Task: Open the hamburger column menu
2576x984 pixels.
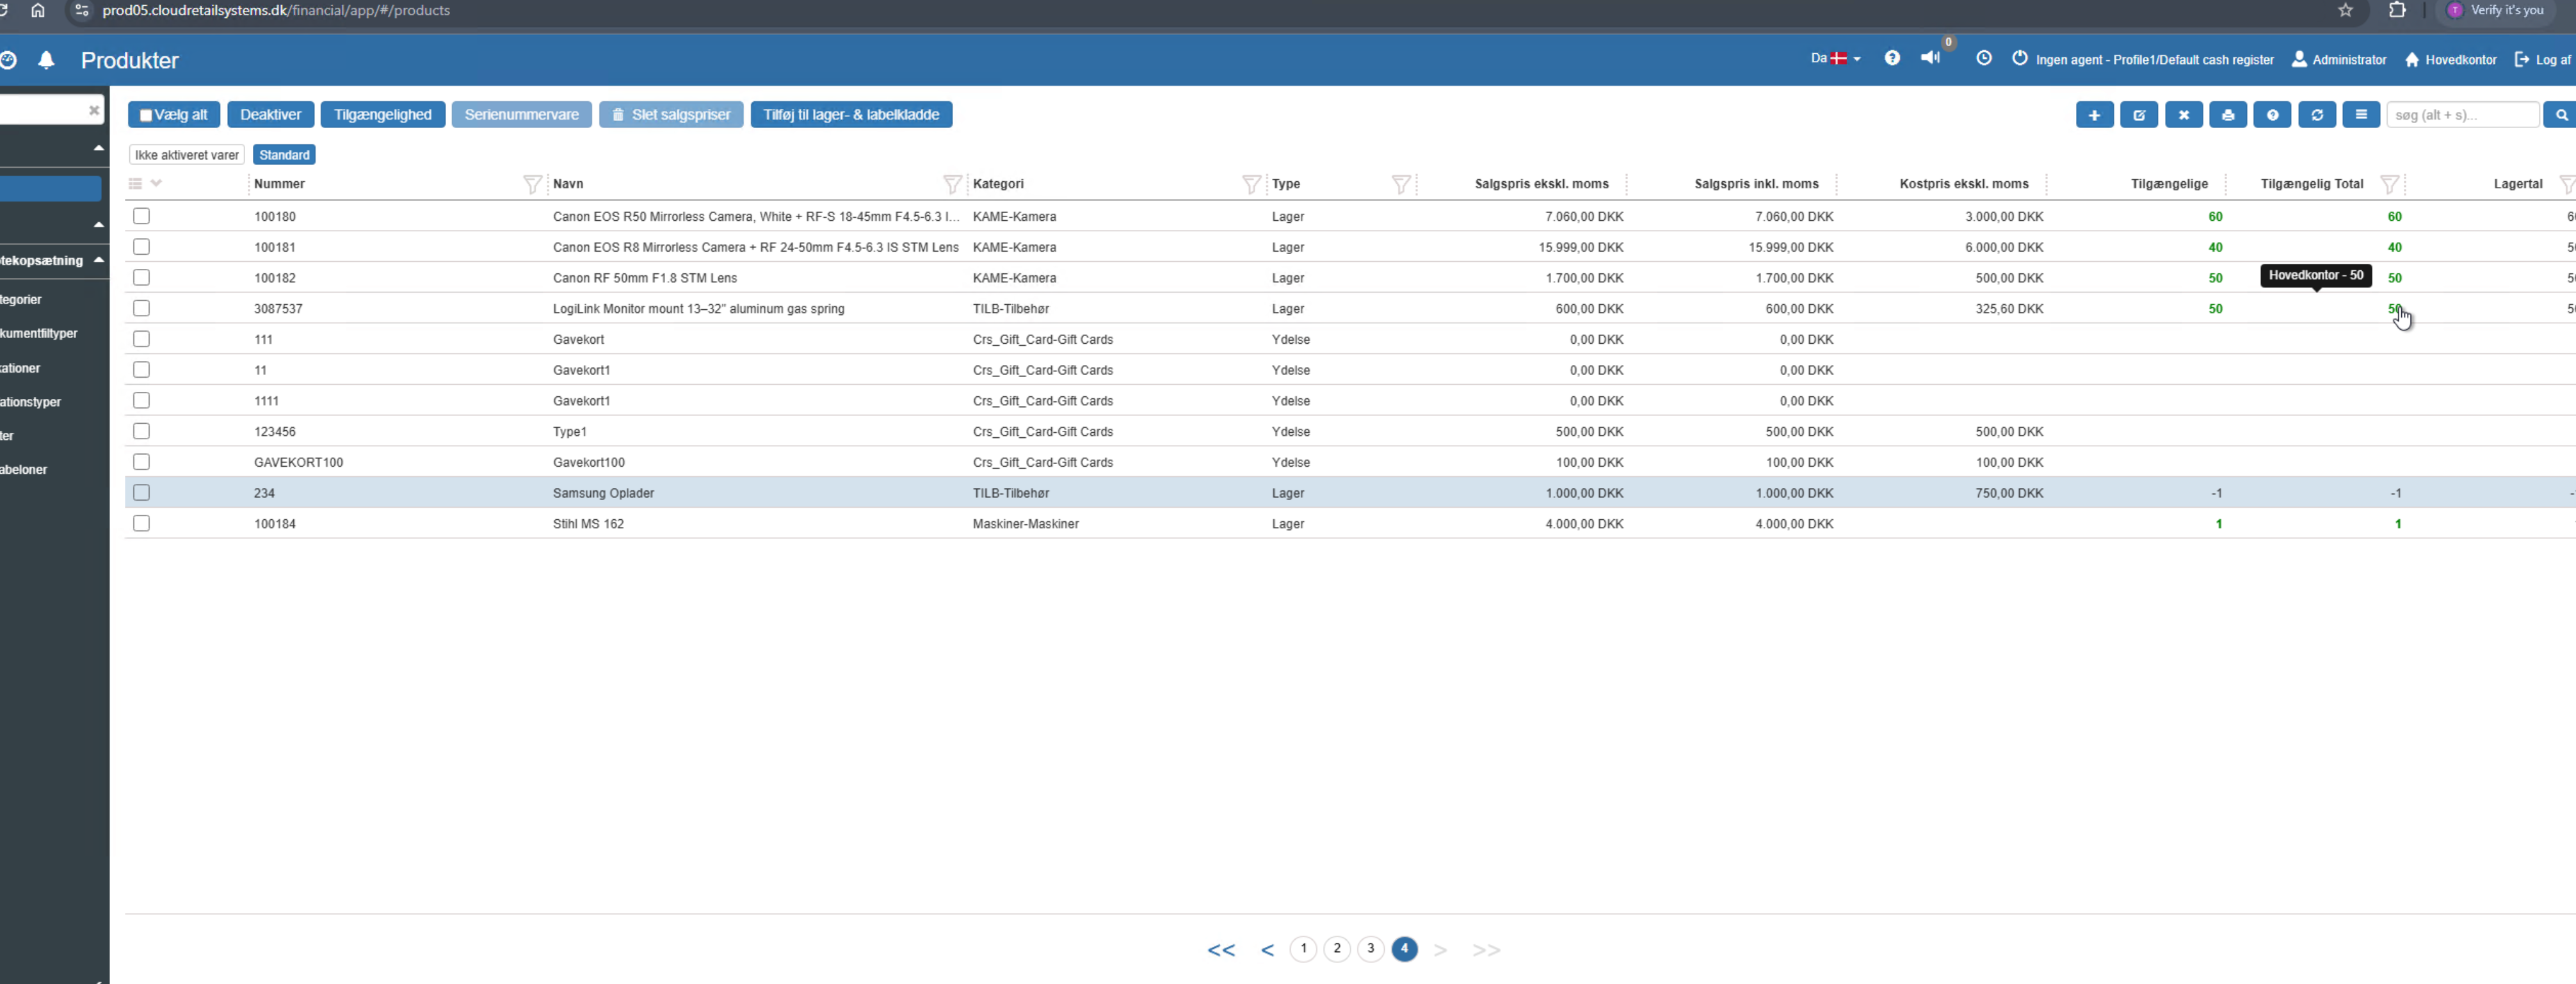Action: (x=2361, y=115)
